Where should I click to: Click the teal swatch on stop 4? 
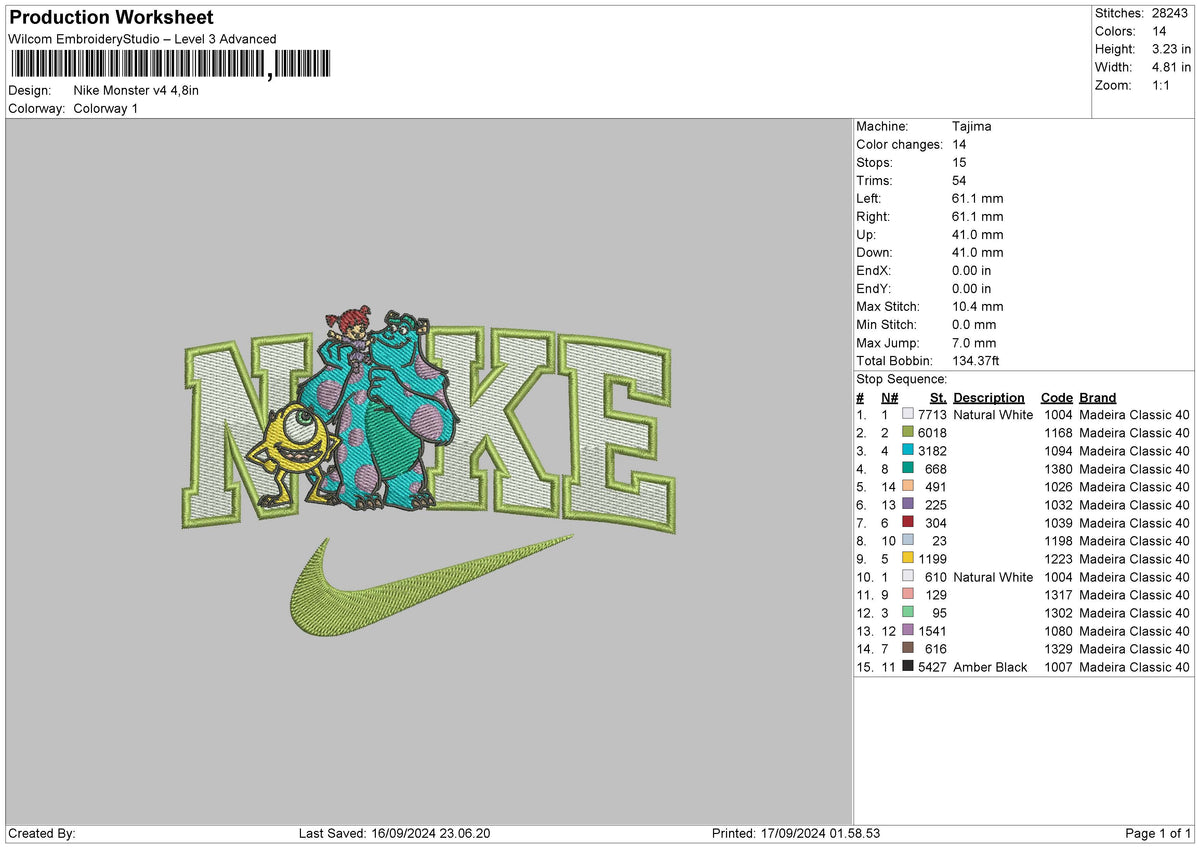tap(909, 469)
